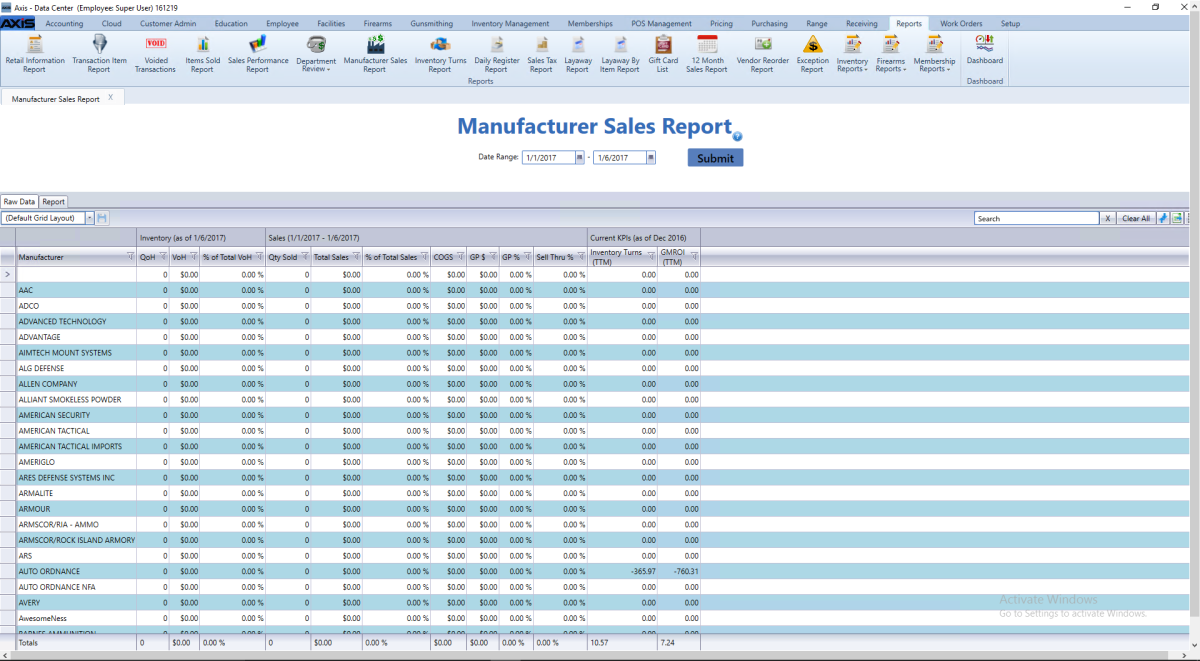This screenshot has width=1200, height=661.
Task: Expand the Department Review dropdown
Action: pos(316,53)
